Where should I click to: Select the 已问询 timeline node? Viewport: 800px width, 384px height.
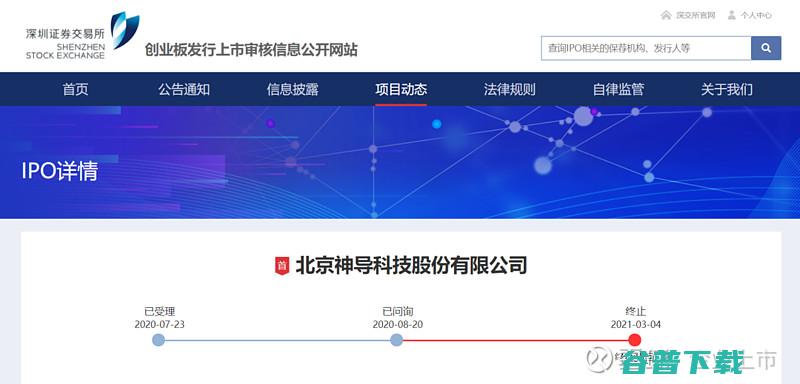pos(396,340)
